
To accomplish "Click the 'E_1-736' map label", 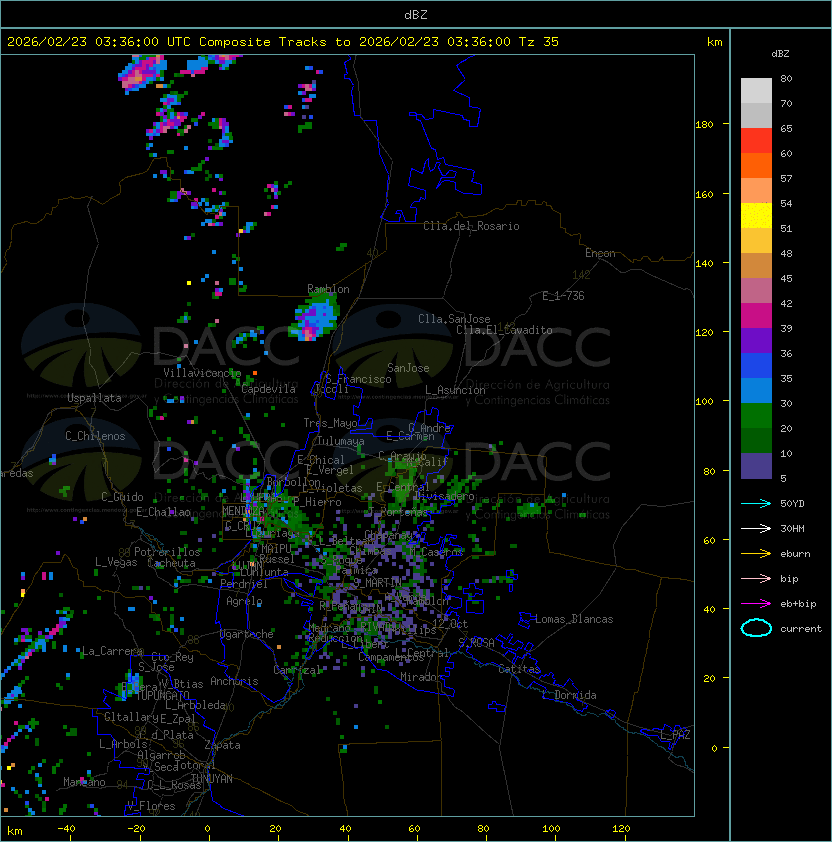I will point(563,296).
